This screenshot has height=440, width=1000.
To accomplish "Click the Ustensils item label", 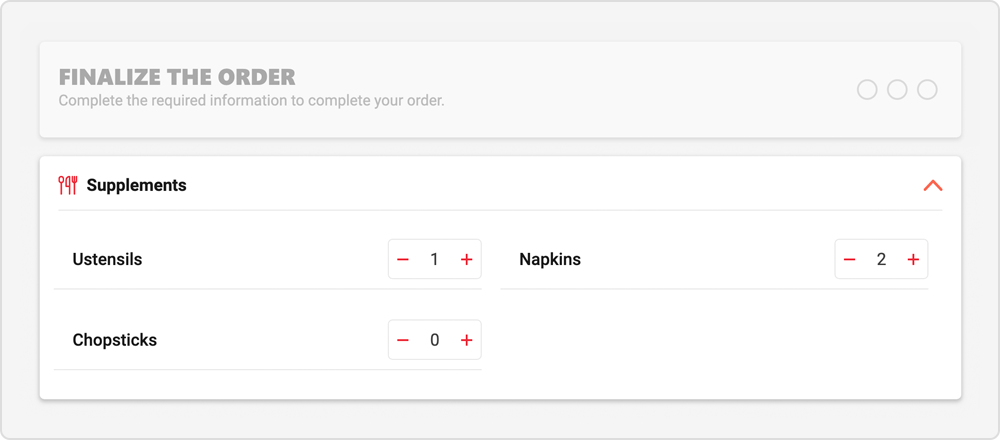I will point(107,260).
